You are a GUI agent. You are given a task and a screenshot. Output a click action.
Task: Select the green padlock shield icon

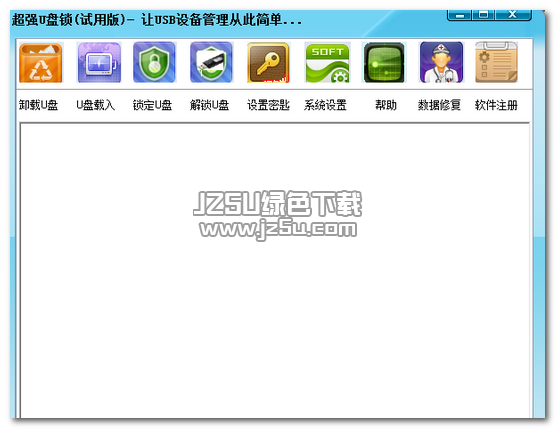click(x=154, y=63)
